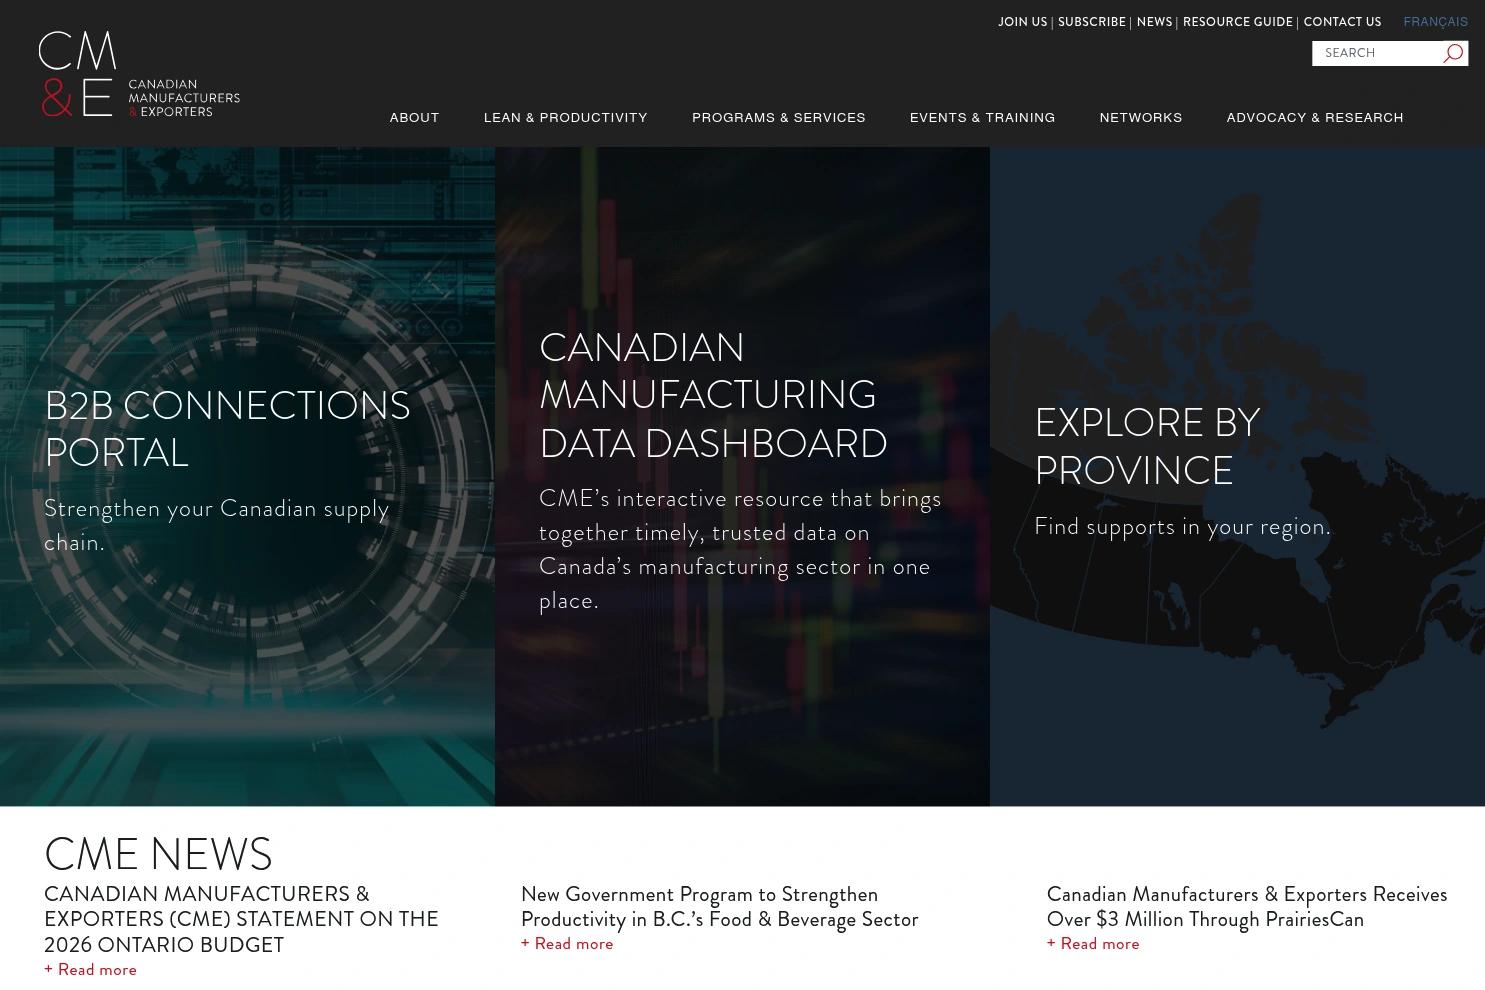
Task: Go to the News page link
Action: click(1154, 22)
